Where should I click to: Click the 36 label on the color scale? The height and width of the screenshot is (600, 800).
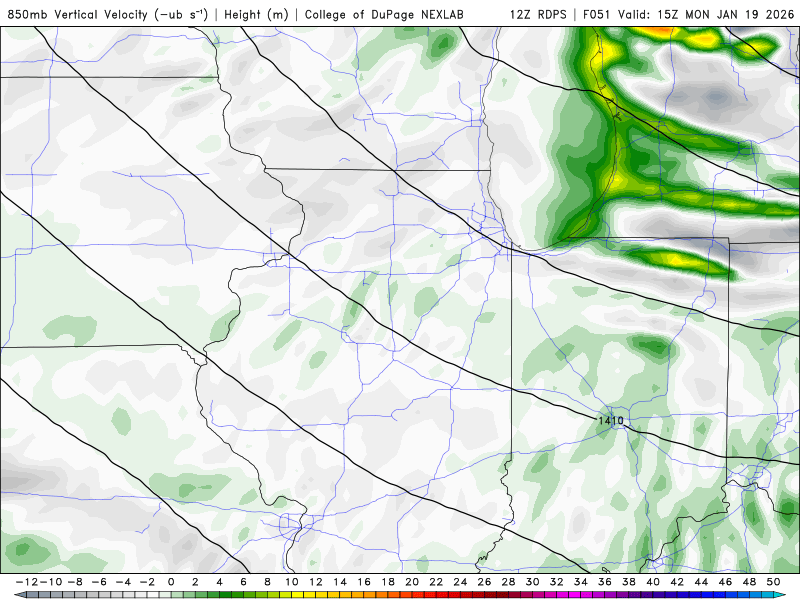point(605,582)
